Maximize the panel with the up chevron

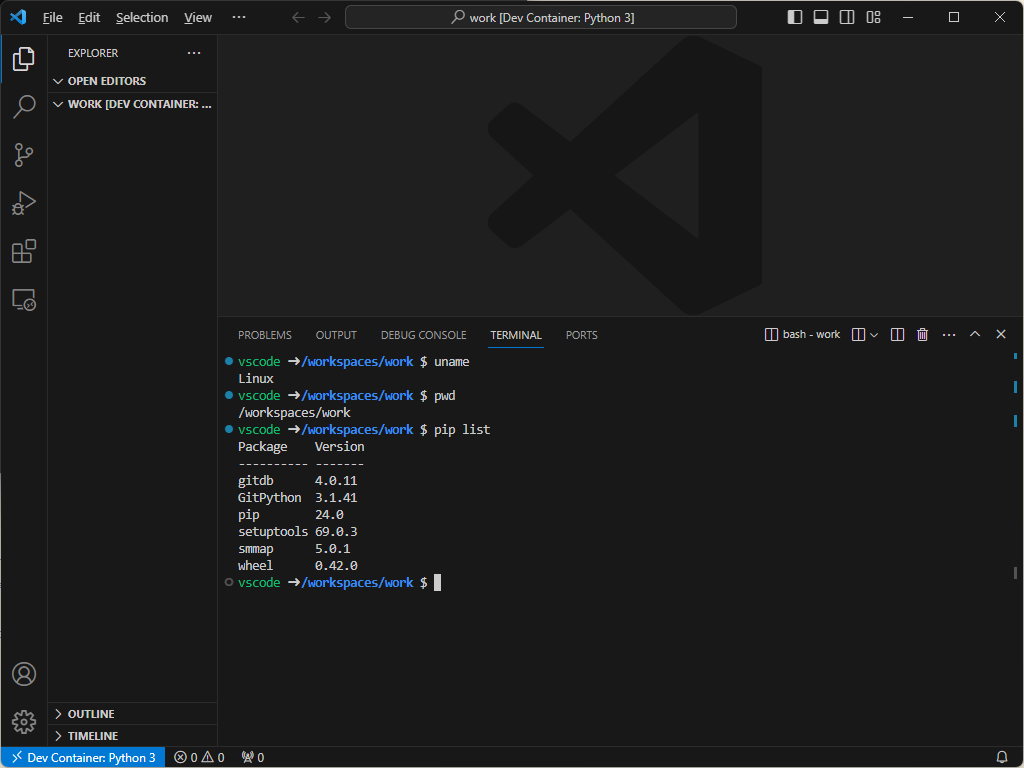pyautogui.click(x=975, y=334)
